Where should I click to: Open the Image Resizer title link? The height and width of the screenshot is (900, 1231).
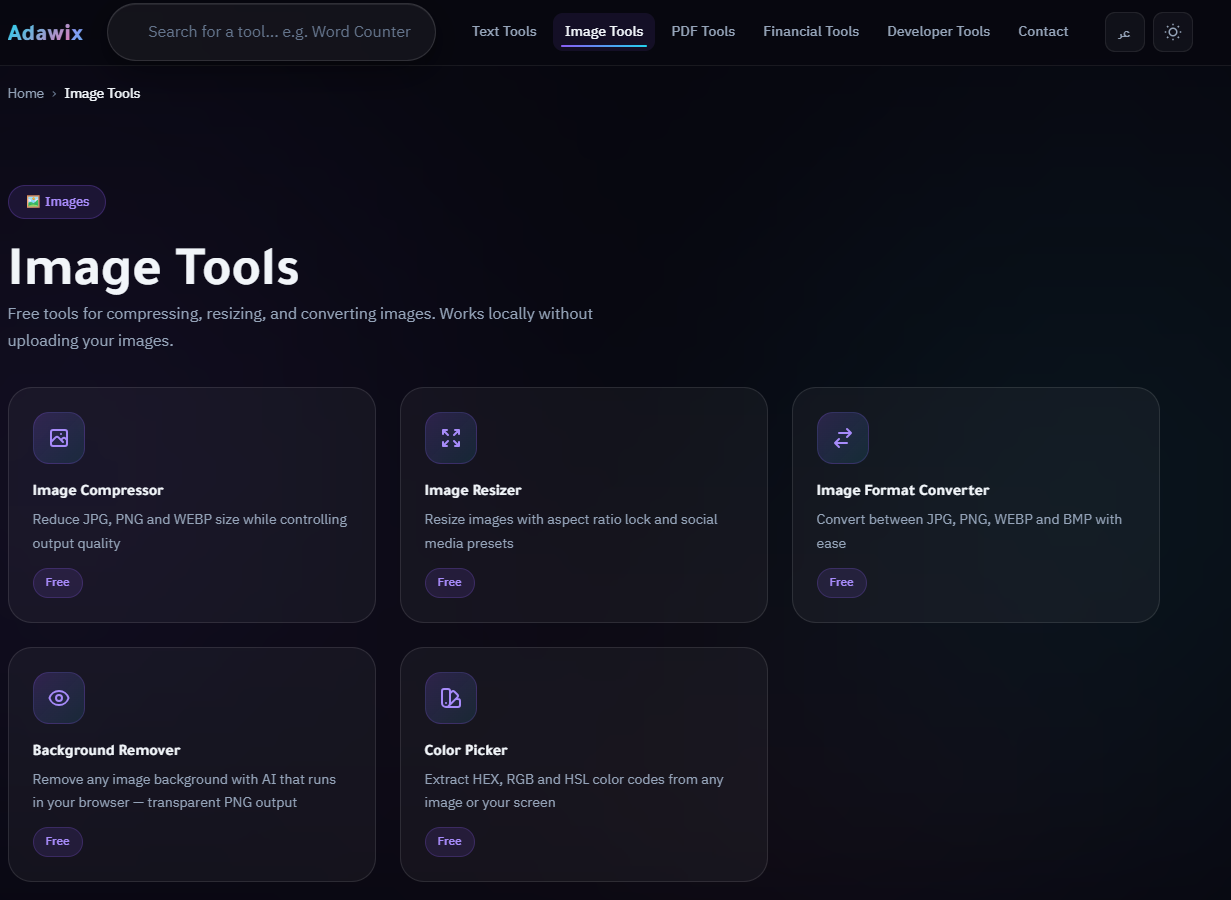click(x=473, y=490)
